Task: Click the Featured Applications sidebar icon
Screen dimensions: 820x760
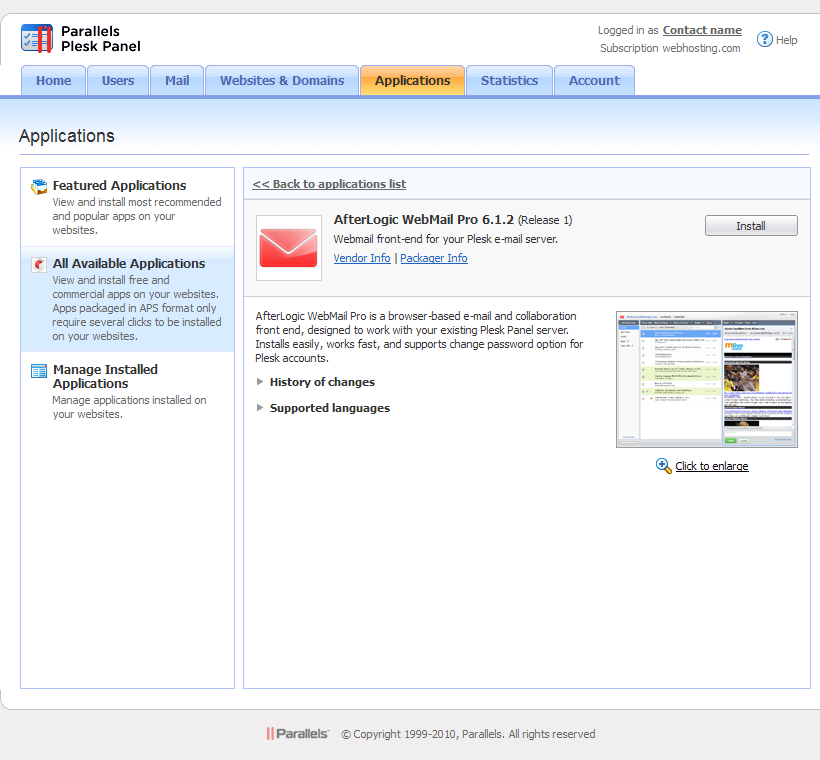Action: point(39,186)
